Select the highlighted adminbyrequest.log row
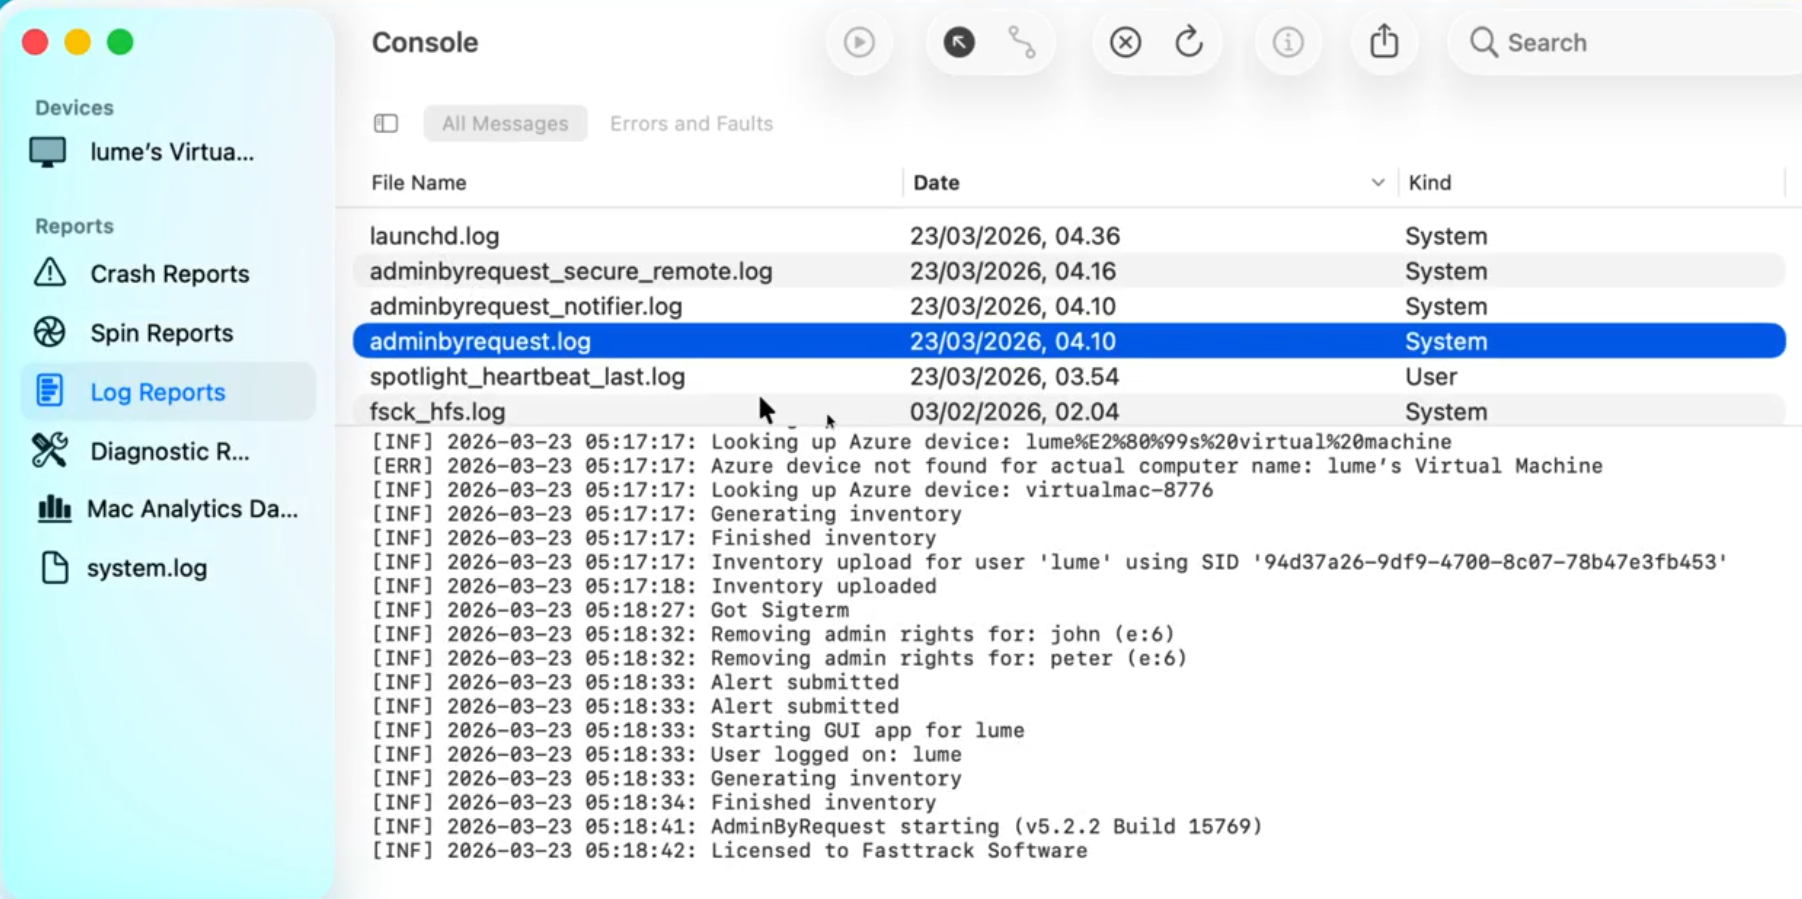This screenshot has height=899, width=1802. pyautogui.click(x=1069, y=341)
